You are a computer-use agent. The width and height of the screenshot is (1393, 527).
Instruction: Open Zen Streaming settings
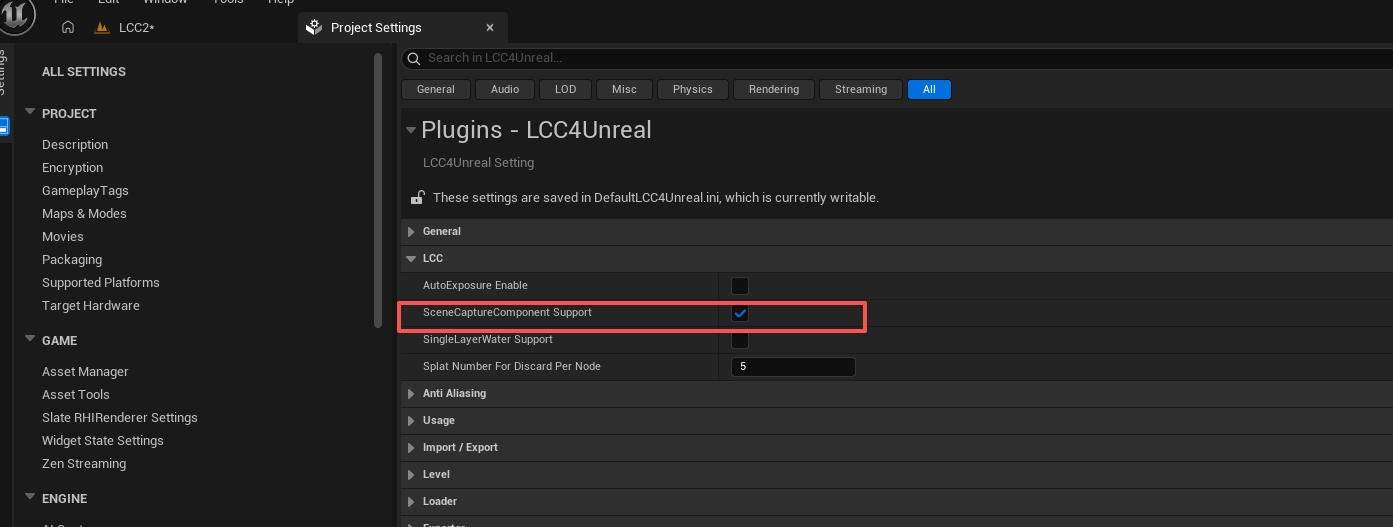pyautogui.click(x=84, y=464)
